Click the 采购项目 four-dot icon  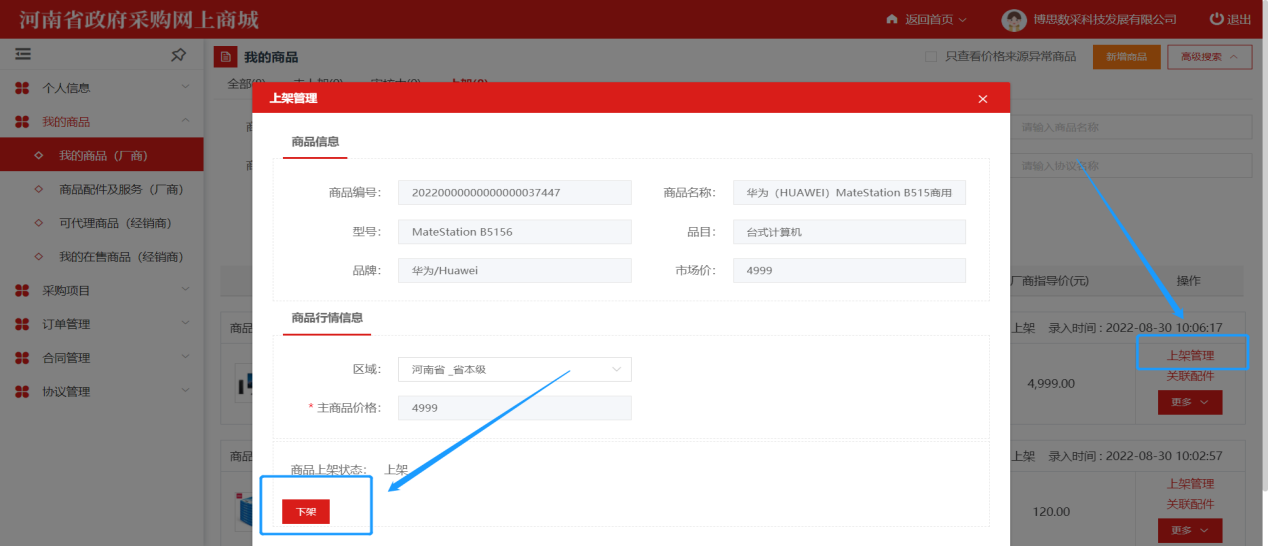click(x=22, y=291)
